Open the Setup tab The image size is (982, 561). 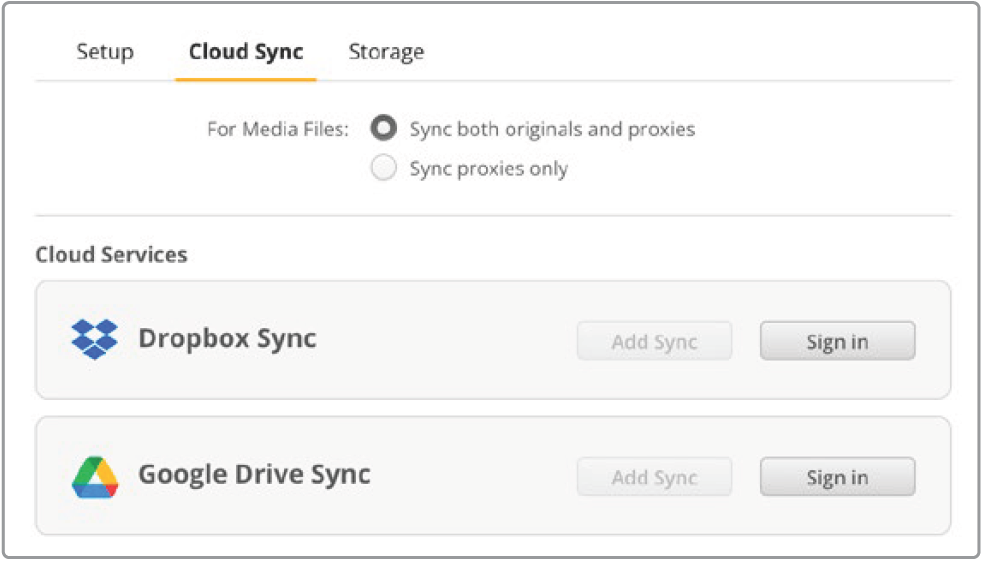click(x=105, y=52)
